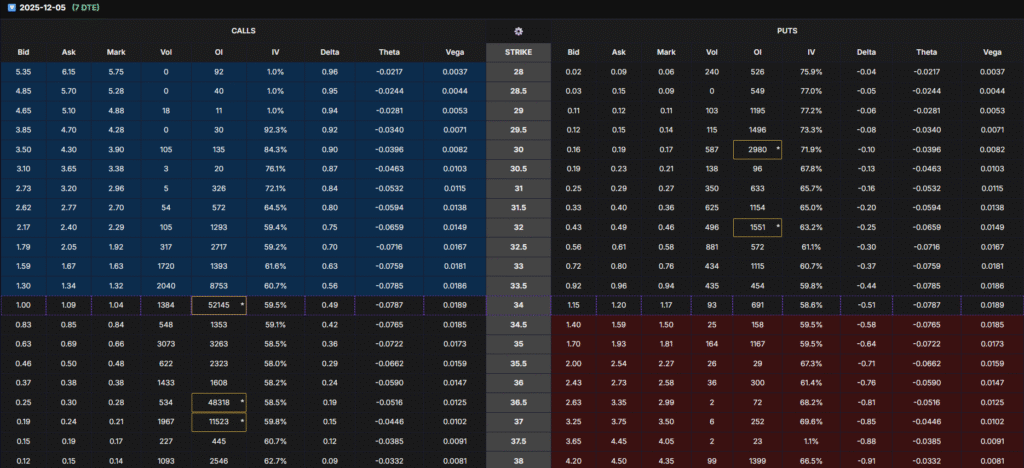
Task: Sort puts by the Vega column header
Action: [992, 52]
